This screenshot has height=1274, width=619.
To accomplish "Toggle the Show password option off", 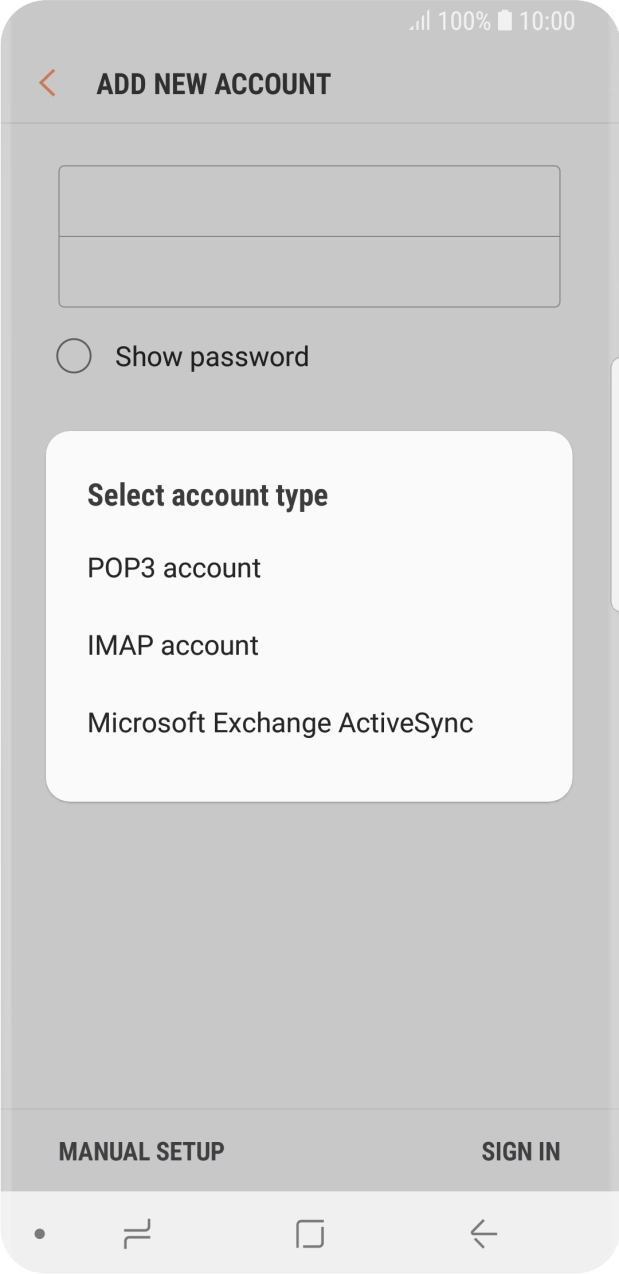I will (74, 356).
